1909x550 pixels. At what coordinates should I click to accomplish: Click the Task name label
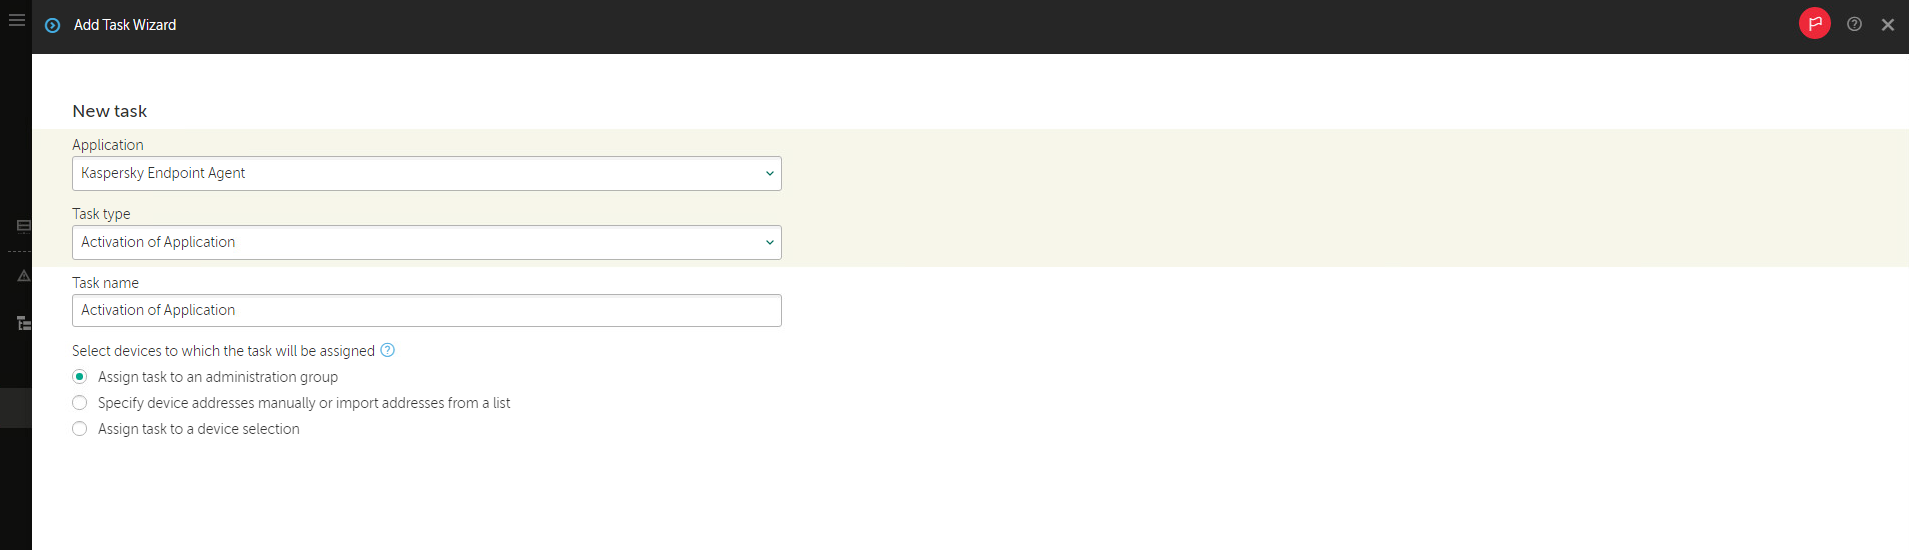click(x=105, y=283)
